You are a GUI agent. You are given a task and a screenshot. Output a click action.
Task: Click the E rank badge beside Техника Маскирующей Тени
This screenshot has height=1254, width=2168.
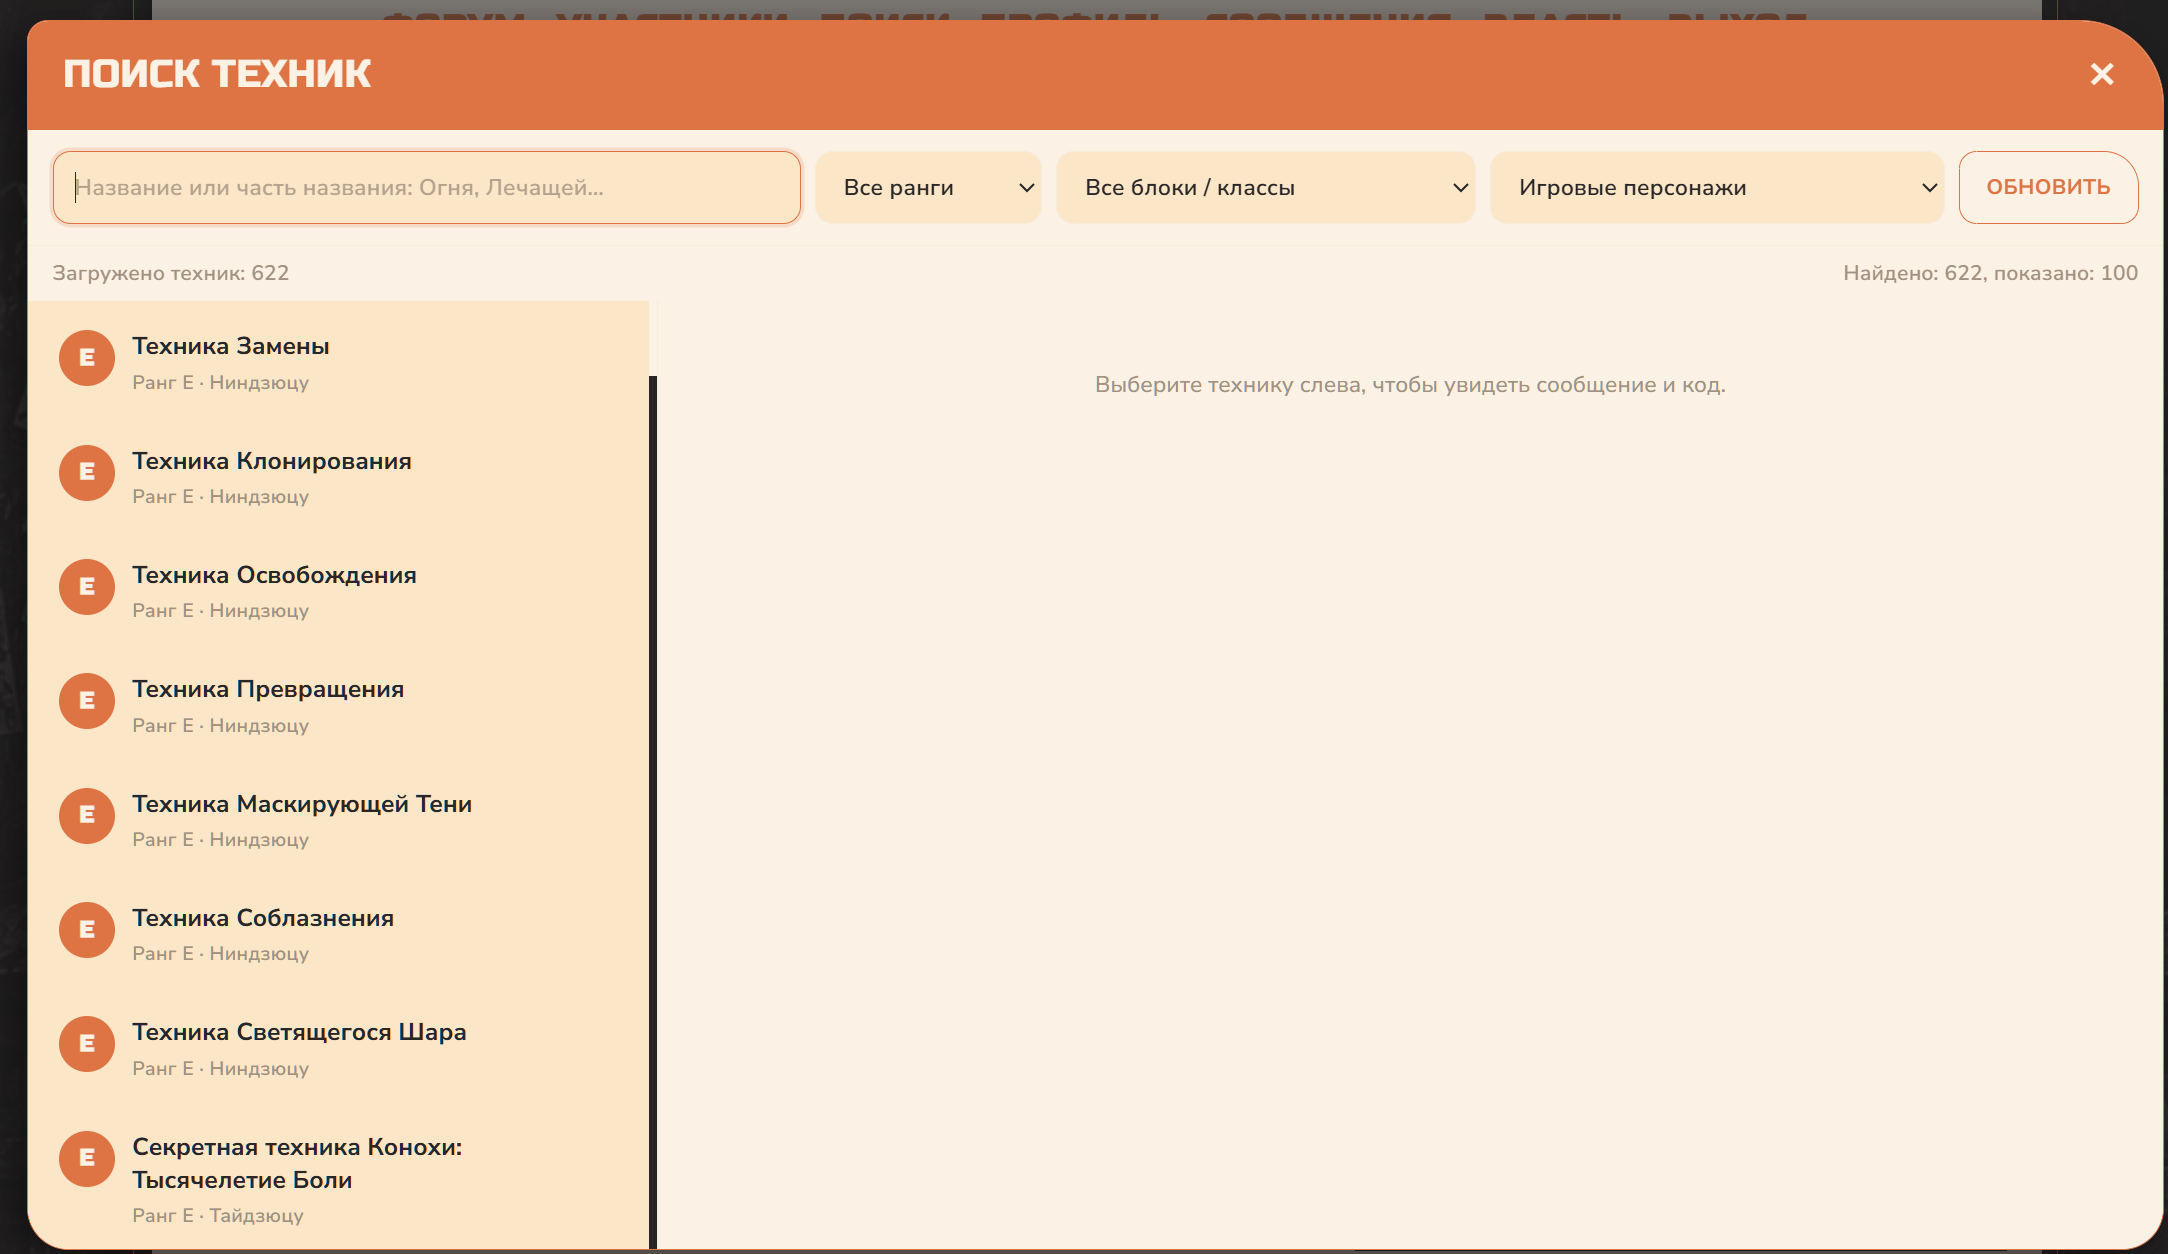[87, 815]
